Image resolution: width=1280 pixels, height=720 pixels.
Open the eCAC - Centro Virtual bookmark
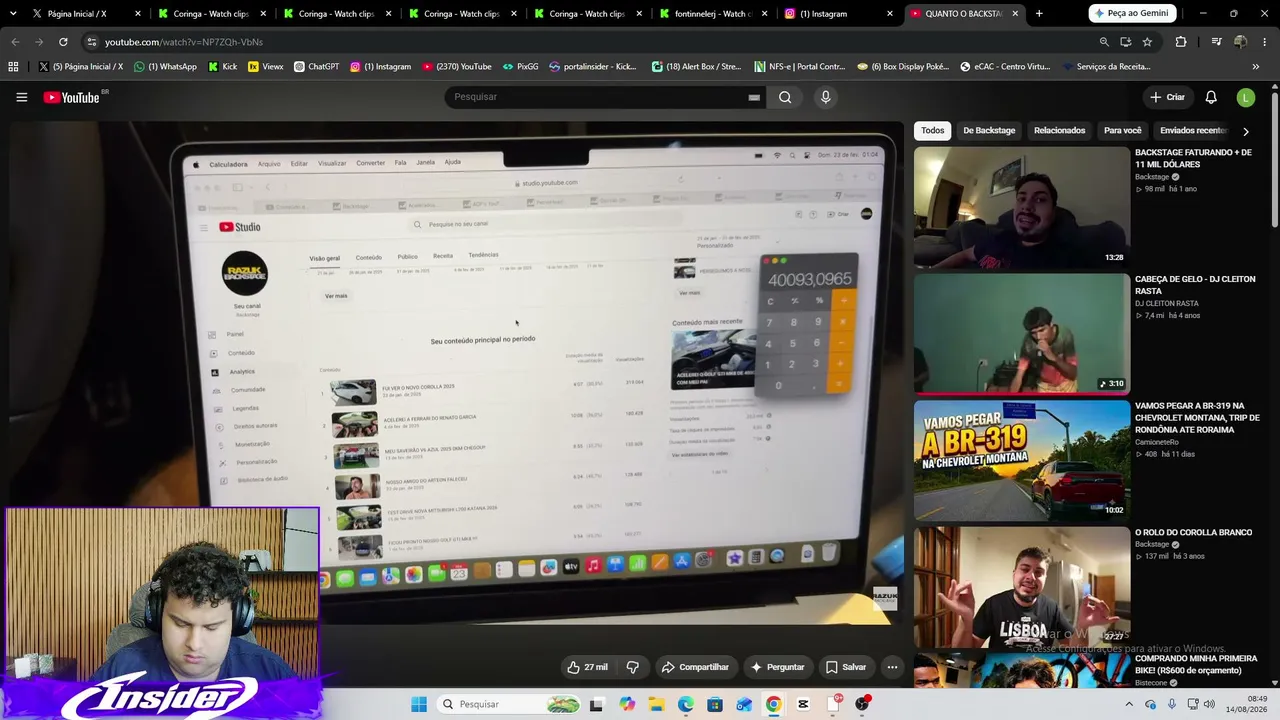tap(1005, 67)
